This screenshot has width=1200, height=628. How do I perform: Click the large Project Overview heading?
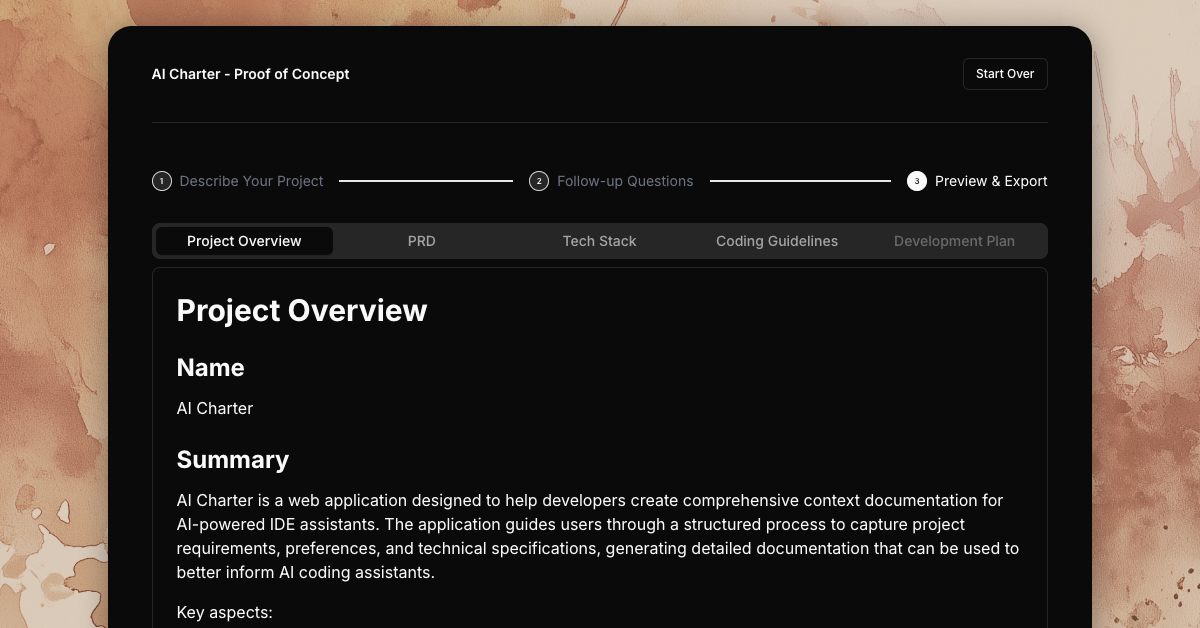(302, 311)
